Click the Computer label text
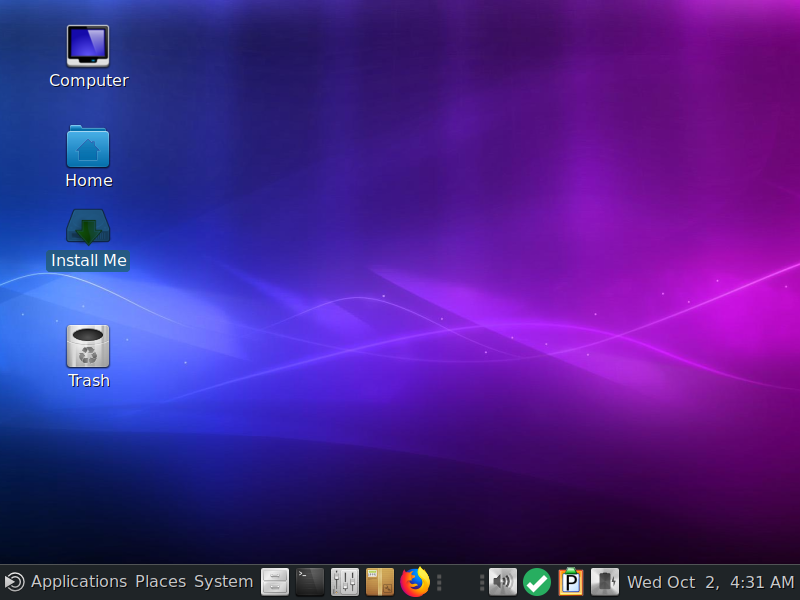The height and width of the screenshot is (600, 800). pos(89,81)
